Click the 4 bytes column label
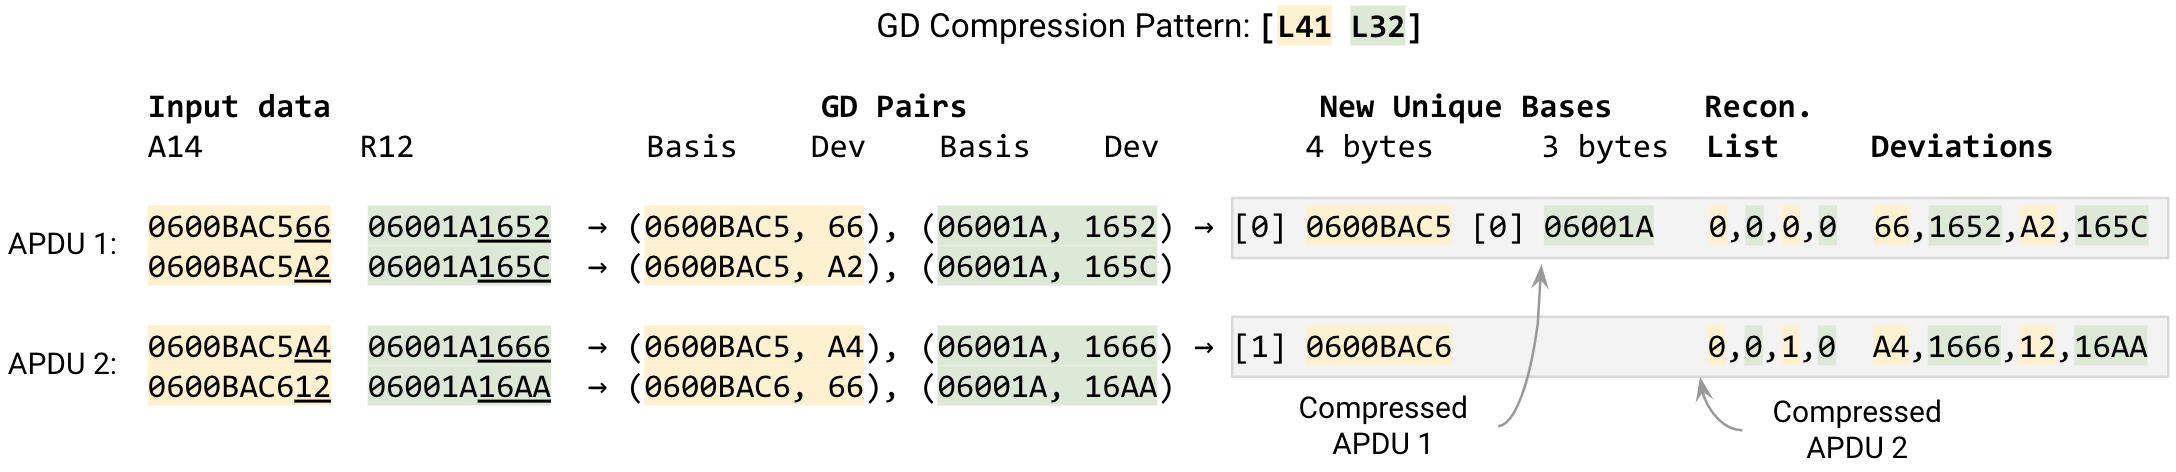Viewport: 2176px width, 472px height. [x=1368, y=147]
